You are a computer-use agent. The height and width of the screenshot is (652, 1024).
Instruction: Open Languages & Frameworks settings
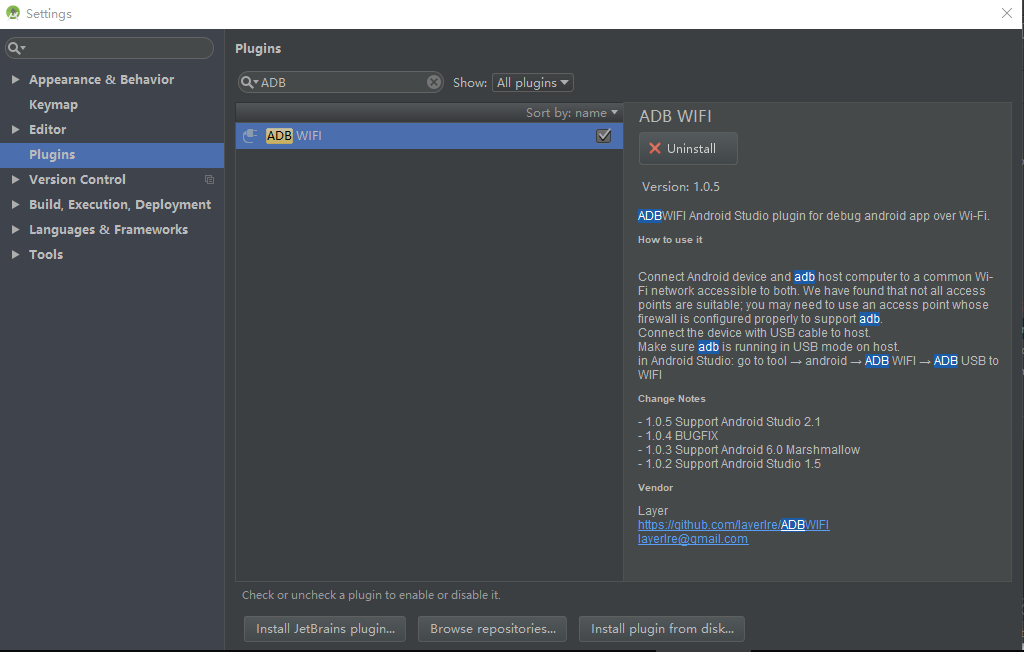[108, 230]
